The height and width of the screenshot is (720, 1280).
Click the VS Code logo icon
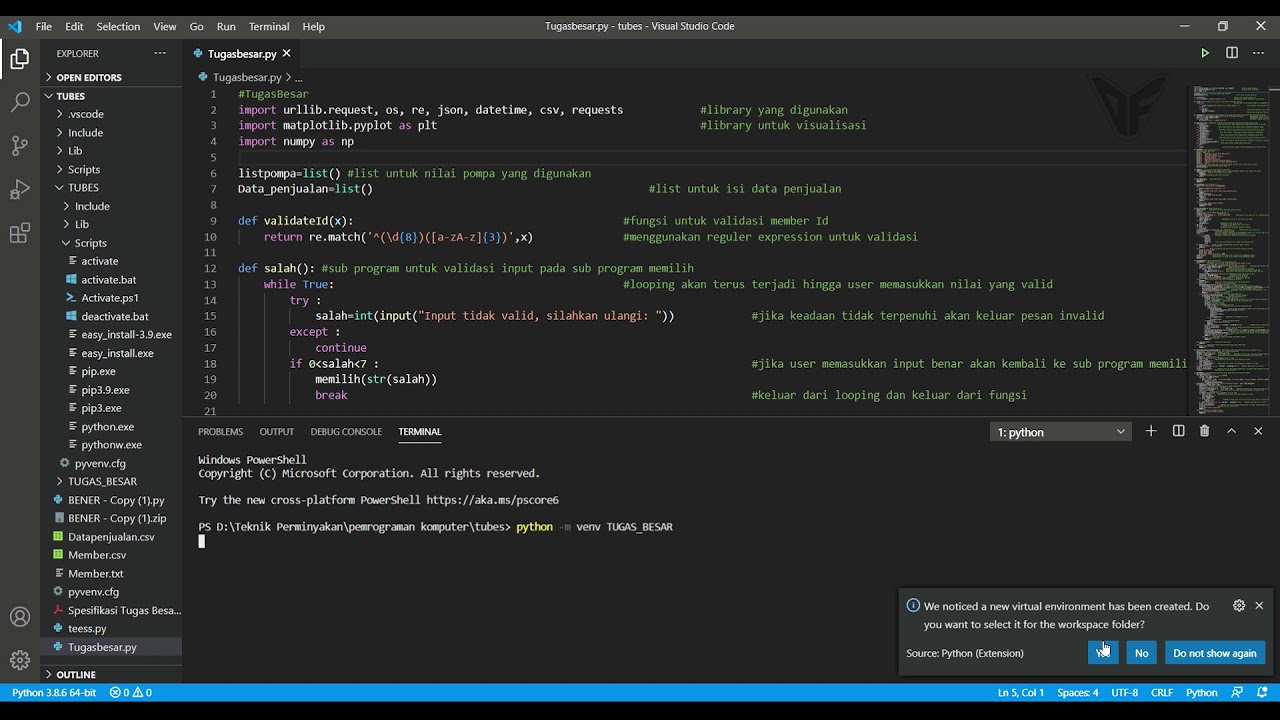click(x=14, y=26)
